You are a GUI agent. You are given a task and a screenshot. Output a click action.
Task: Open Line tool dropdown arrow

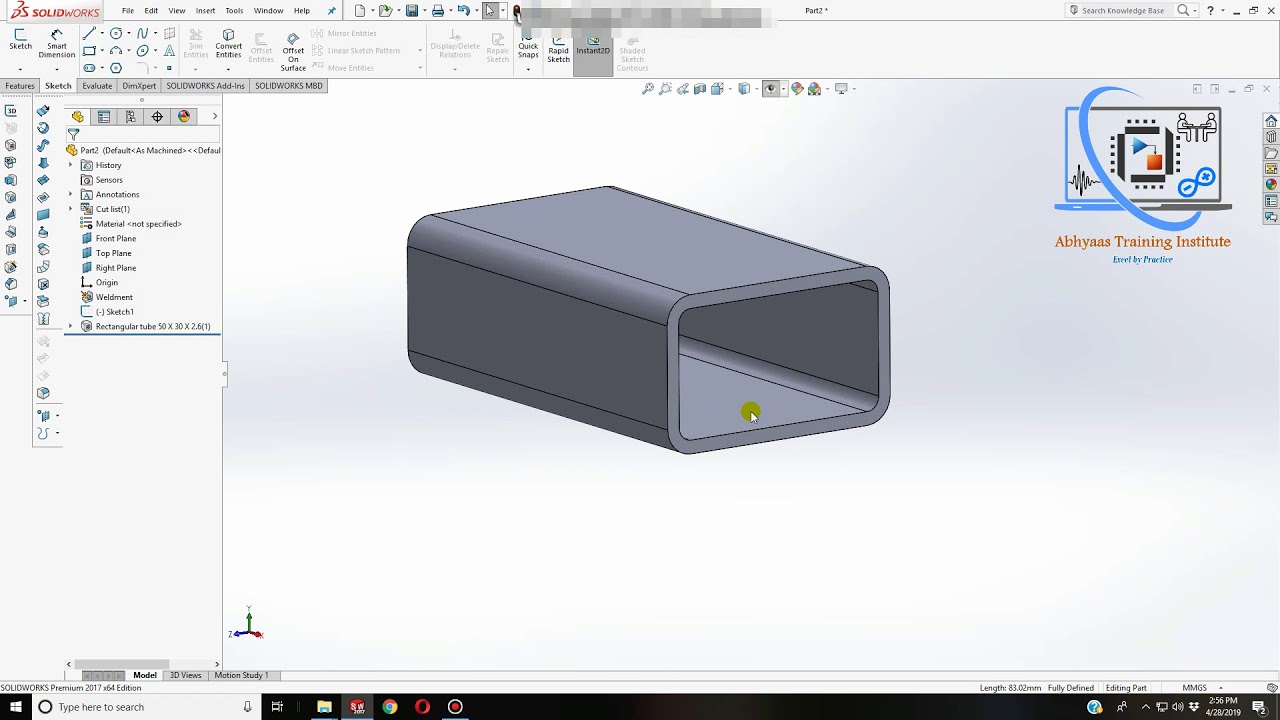(x=102, y=33)
